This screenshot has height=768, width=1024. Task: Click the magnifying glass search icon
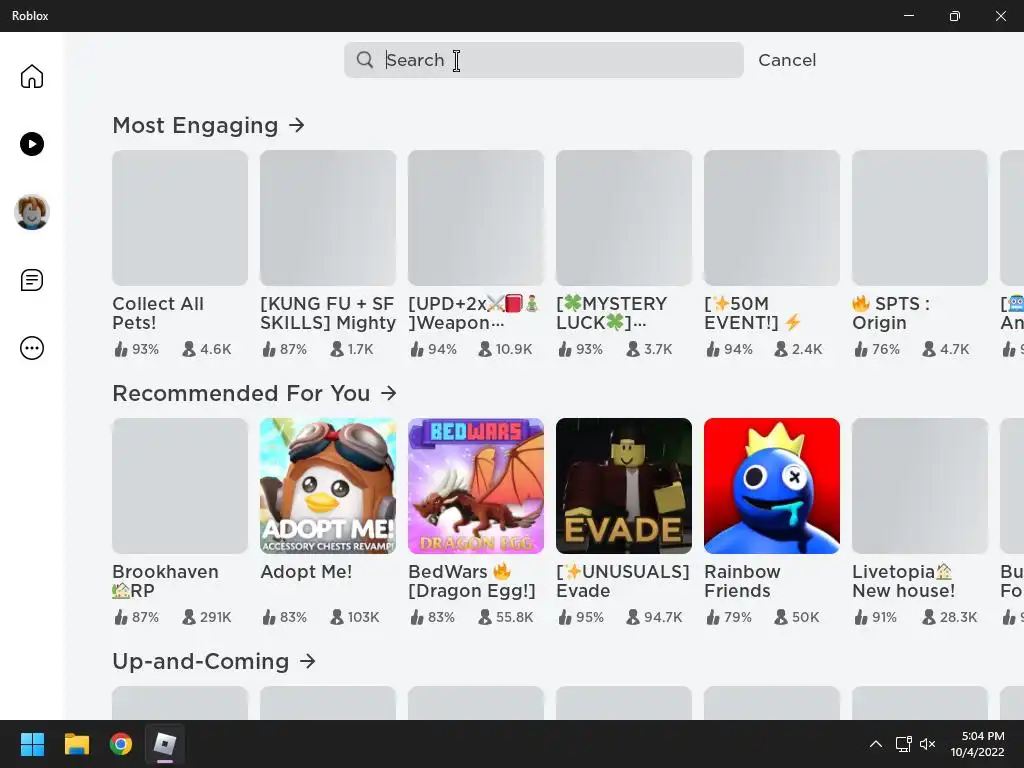tap(365, 60)
